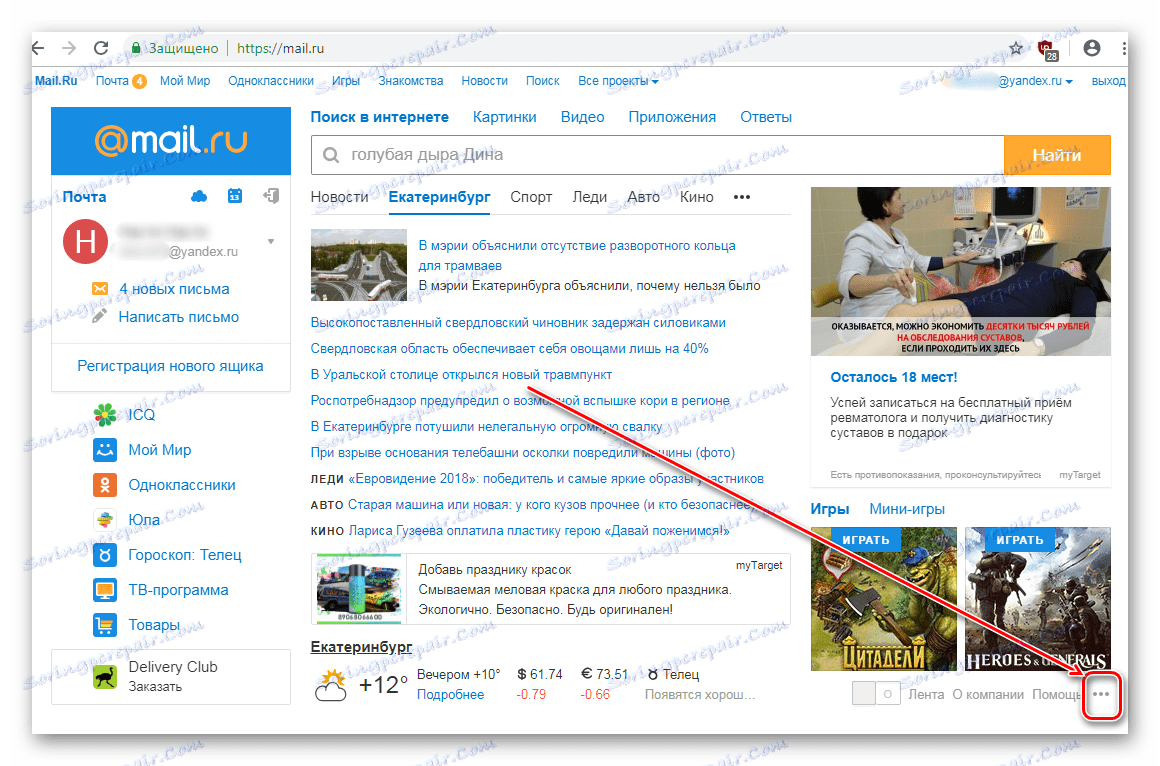
Task: Bookmark page with the star icon
Action: pyautogui.click(x=1016, y=49)
